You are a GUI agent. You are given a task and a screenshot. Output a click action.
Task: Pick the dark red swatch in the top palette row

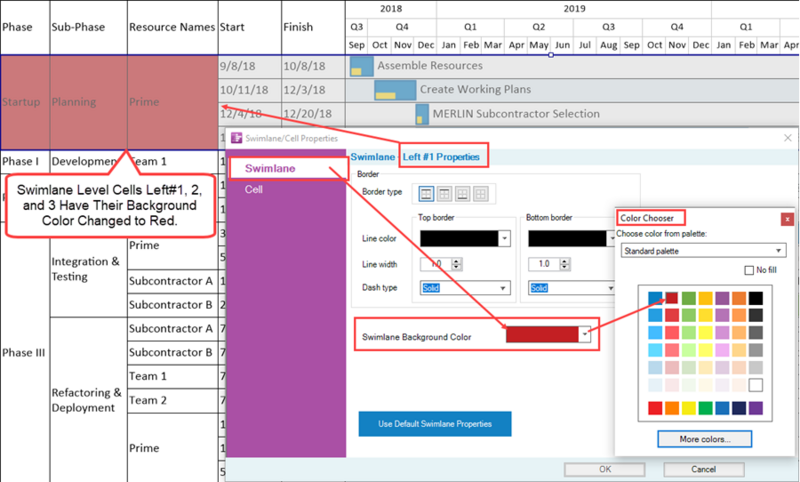pyautogui.click(x=672, y=298)
